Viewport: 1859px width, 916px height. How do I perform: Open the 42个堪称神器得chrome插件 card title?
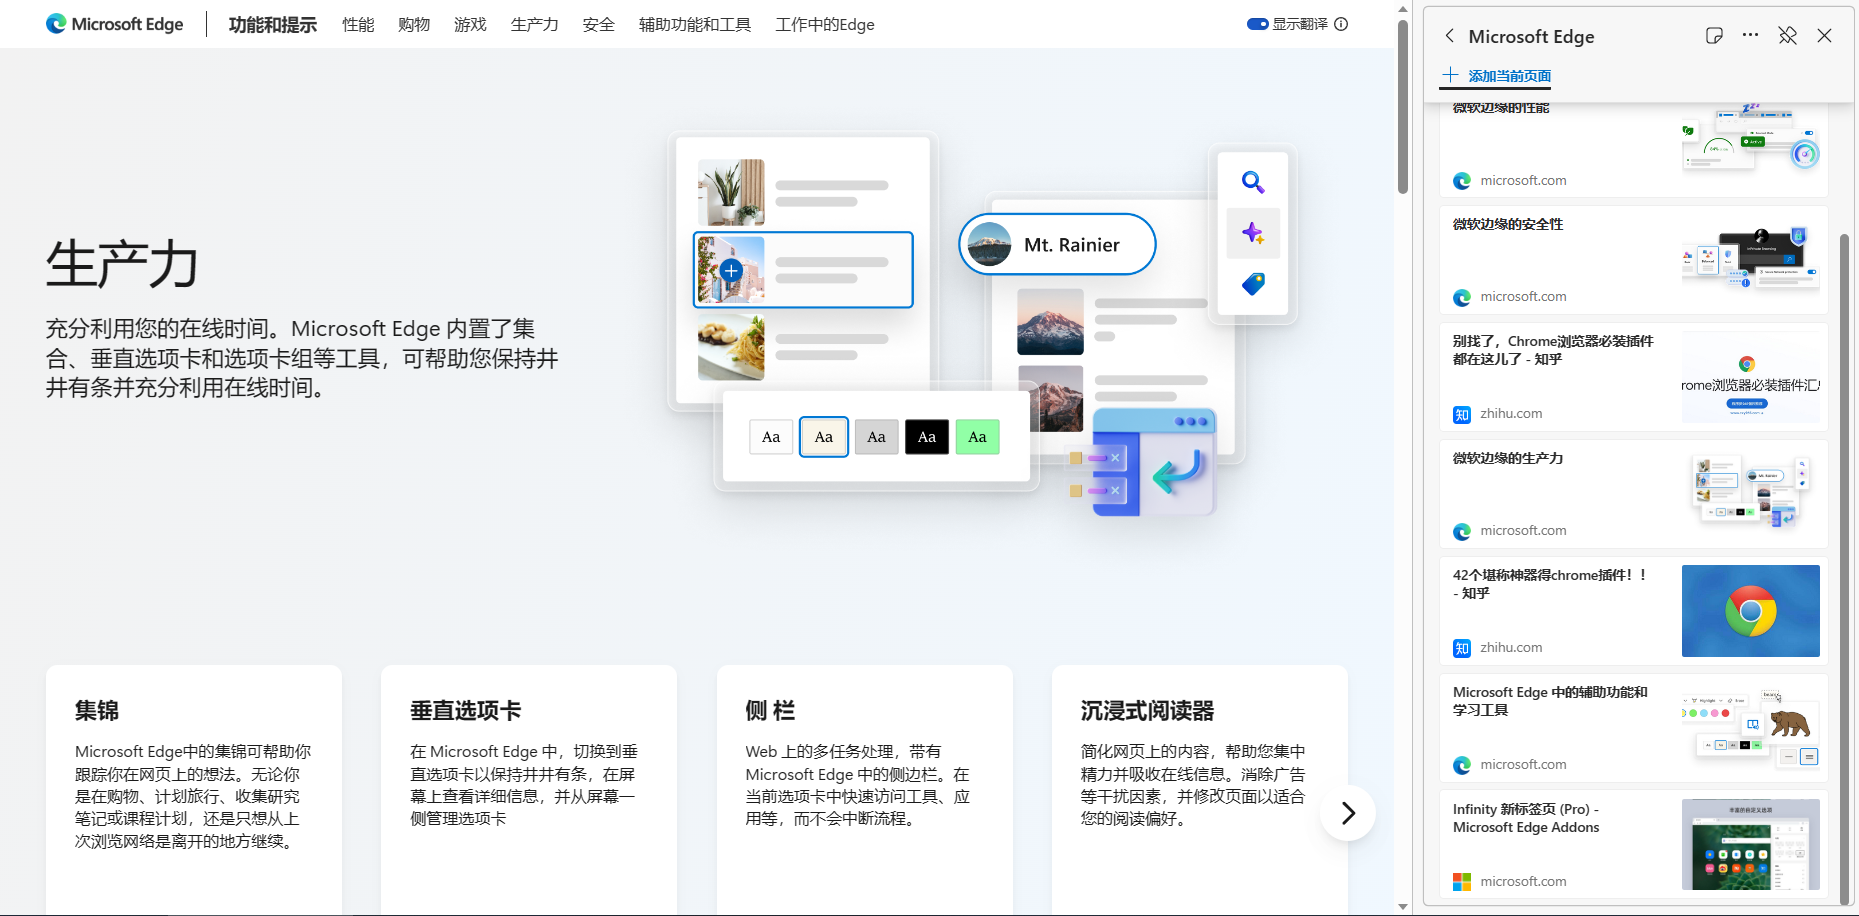pos(1549,584)
